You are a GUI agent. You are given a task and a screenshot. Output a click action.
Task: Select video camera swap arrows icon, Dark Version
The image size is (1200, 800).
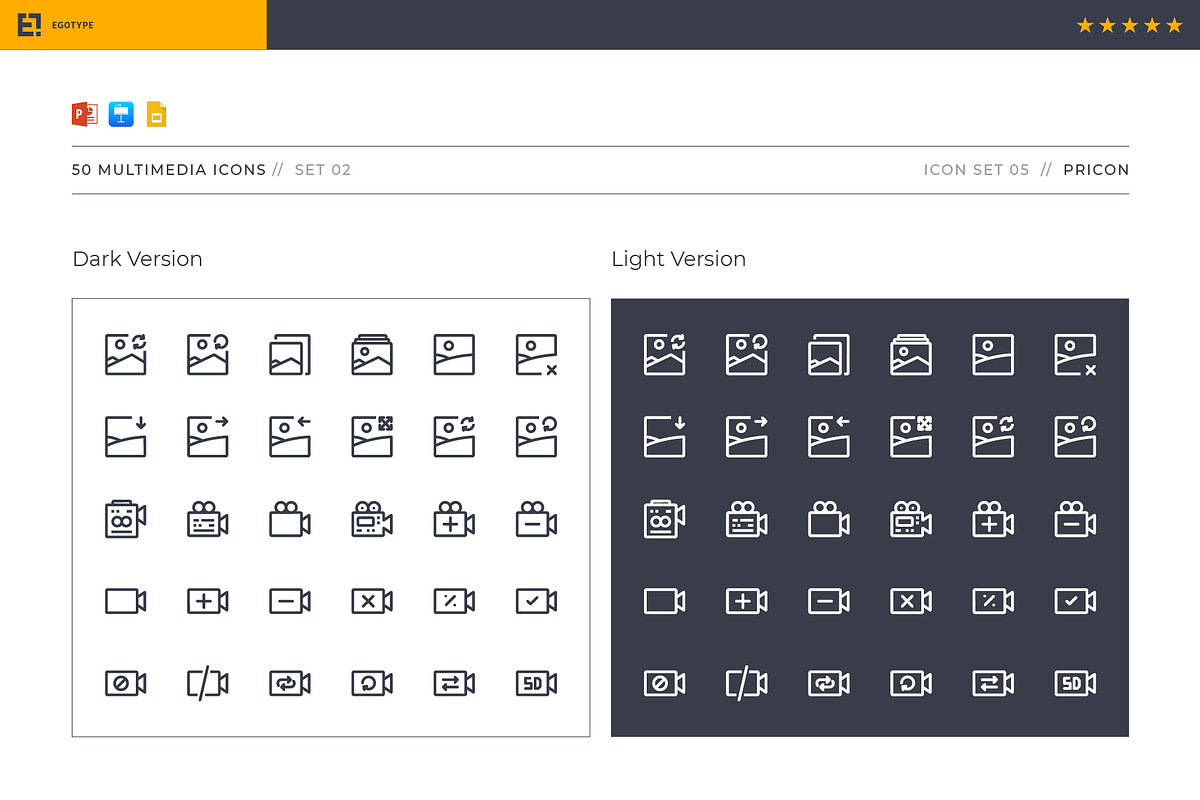[x=454, y=683]
